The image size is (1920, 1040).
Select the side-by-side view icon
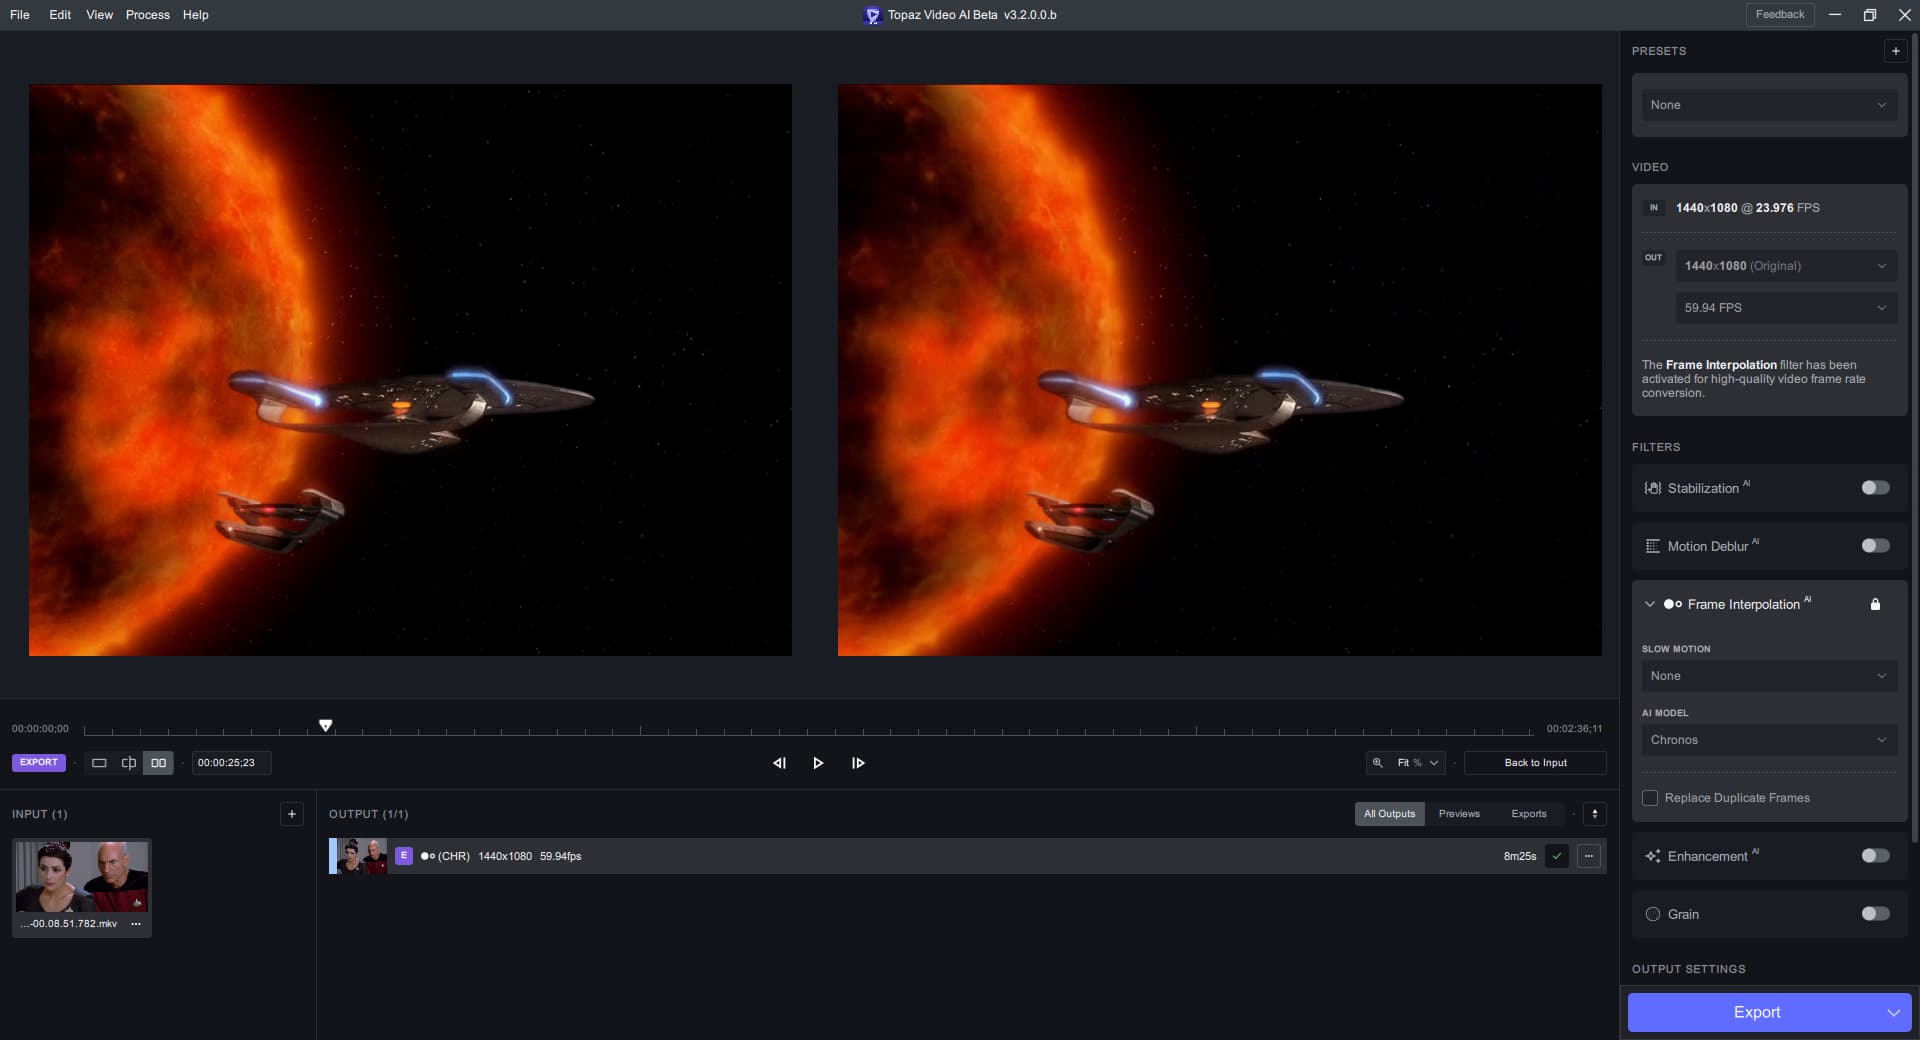point(158,763)
